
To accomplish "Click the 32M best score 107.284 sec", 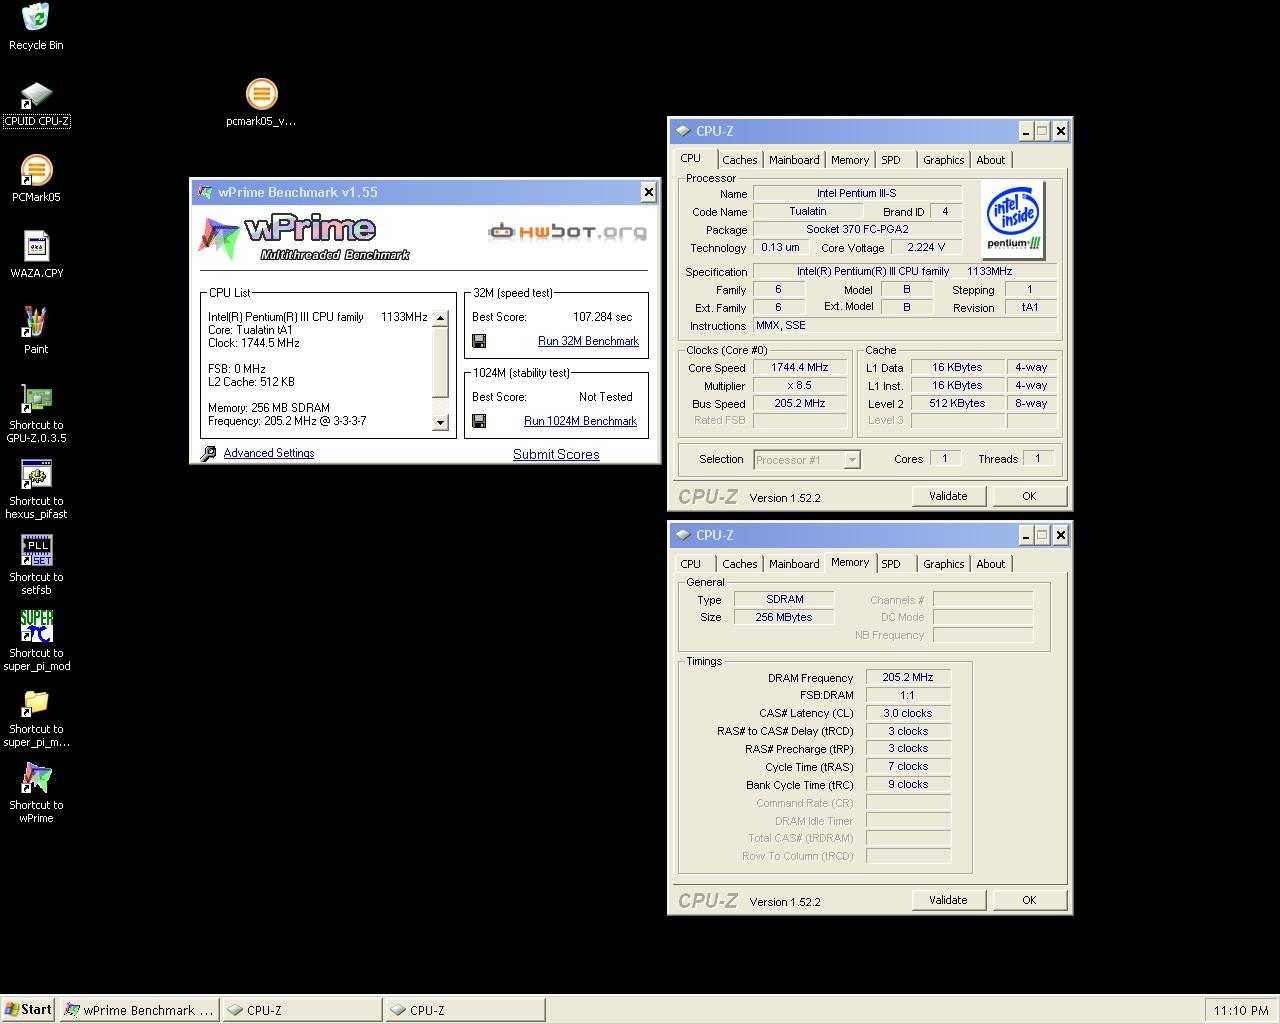I will click(x=602, y=317).
